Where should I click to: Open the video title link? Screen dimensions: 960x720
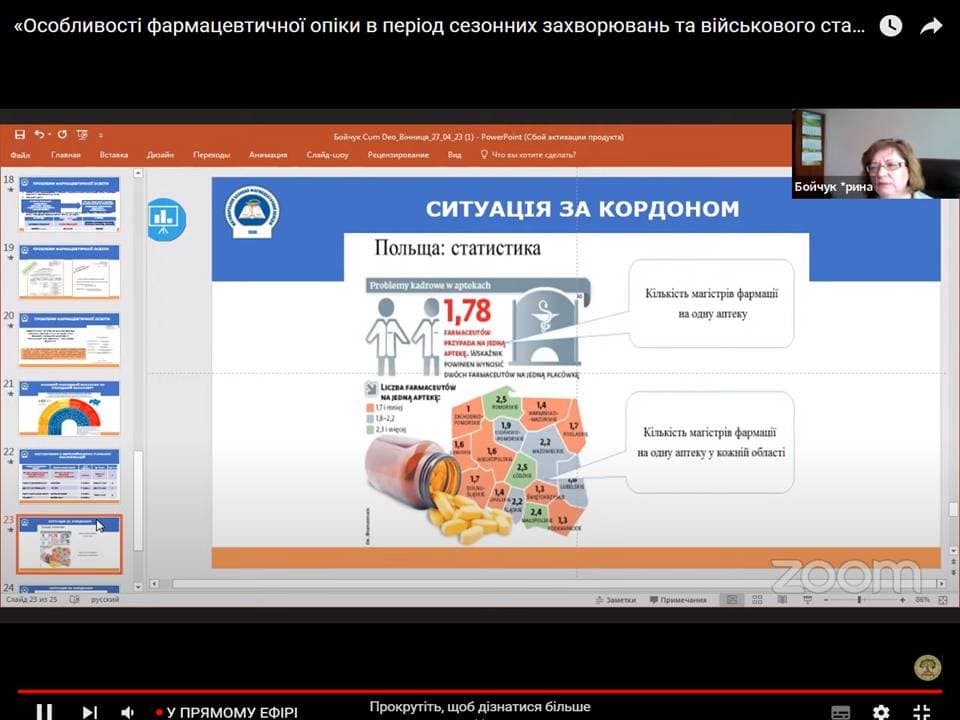[439, 26]
